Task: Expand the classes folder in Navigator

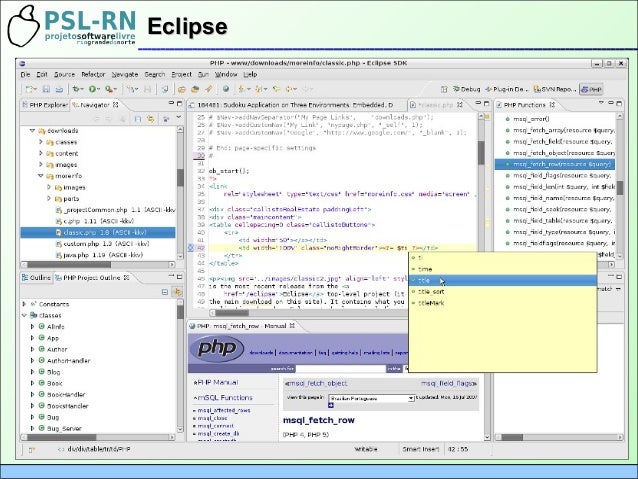Action: (x=41, y=142)
